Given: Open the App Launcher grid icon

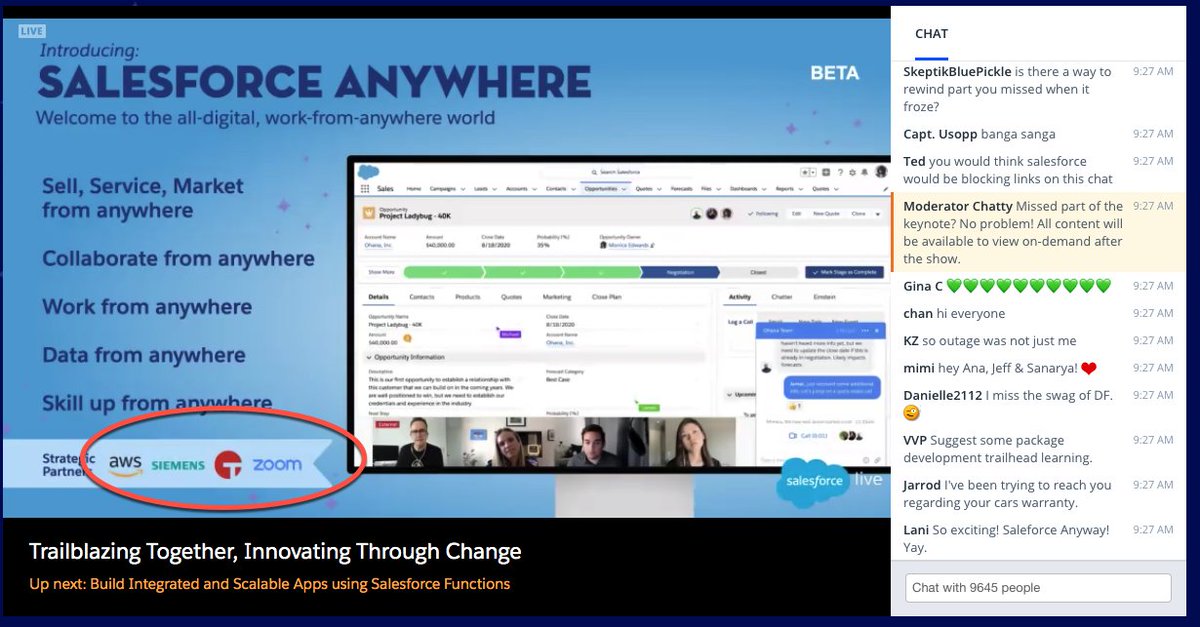Looking at the screenshot, I should [x=366, y=188].
